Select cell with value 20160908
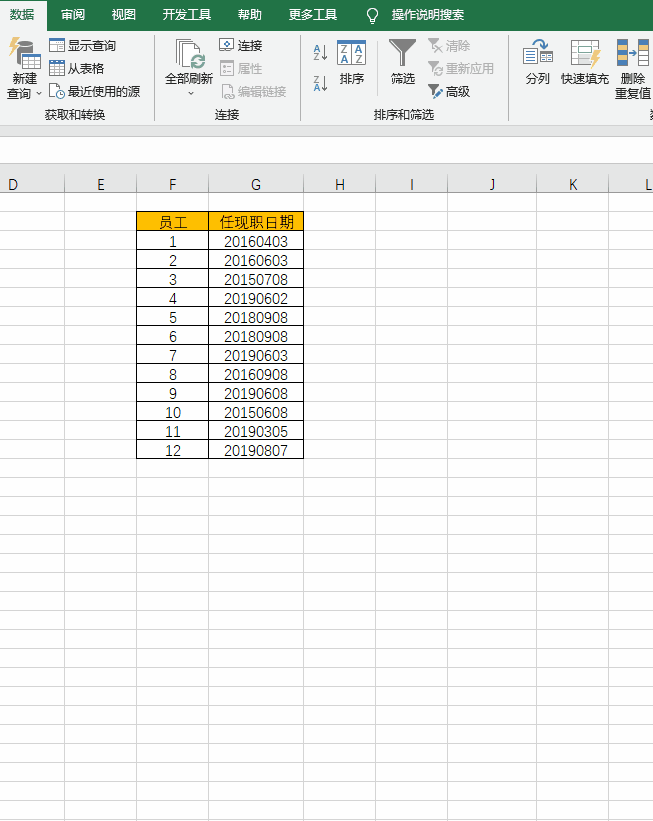653x821 pixels. point(256,373)
